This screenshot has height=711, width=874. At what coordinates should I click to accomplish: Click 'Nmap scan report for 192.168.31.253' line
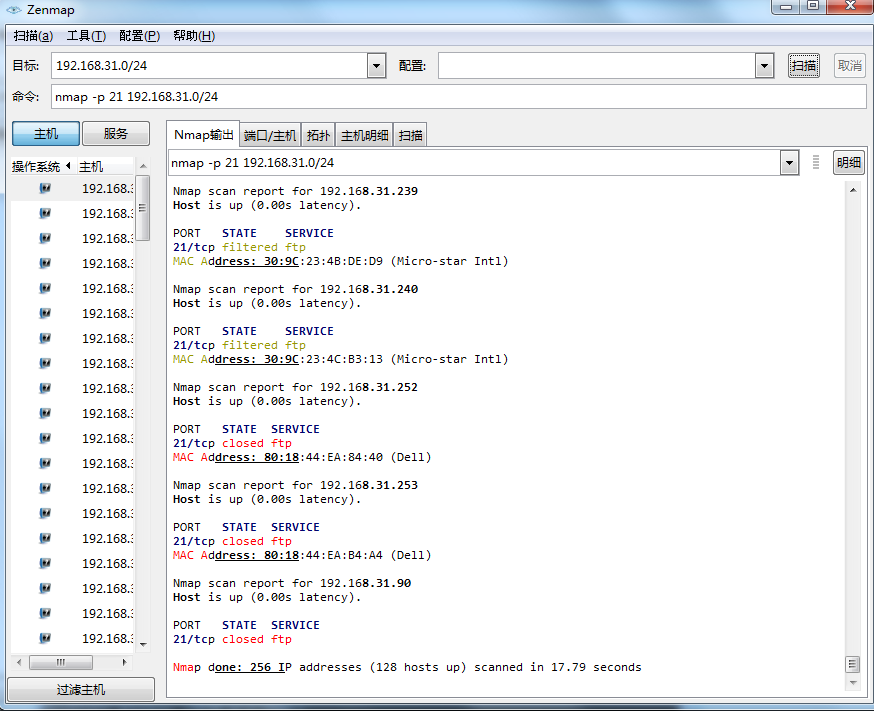(295, 485)
